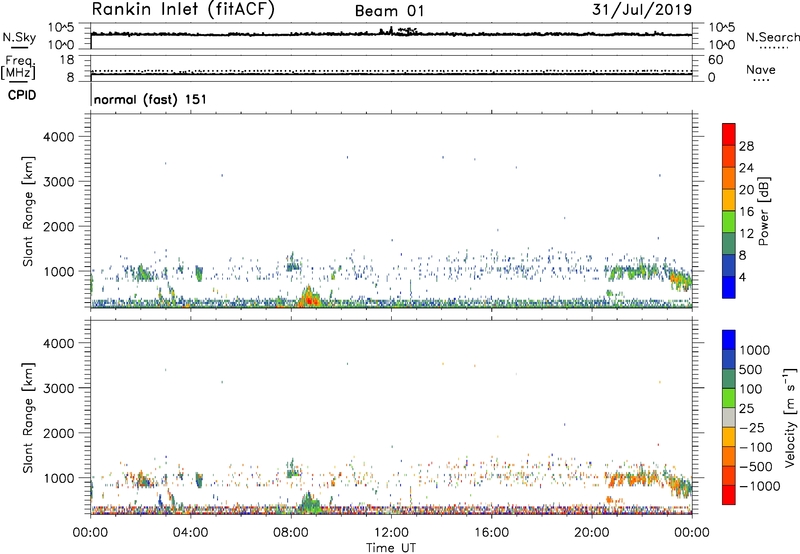This screenshot has width=800, height=554.
Task: Click the "16:00" time tick label
Action: pyautogui.click(x=491, y=533)
